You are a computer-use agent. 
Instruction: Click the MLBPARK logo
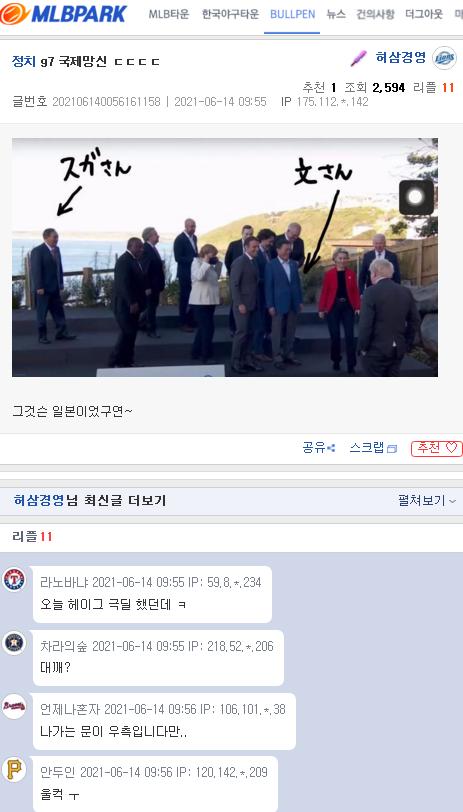pos(64,14)
